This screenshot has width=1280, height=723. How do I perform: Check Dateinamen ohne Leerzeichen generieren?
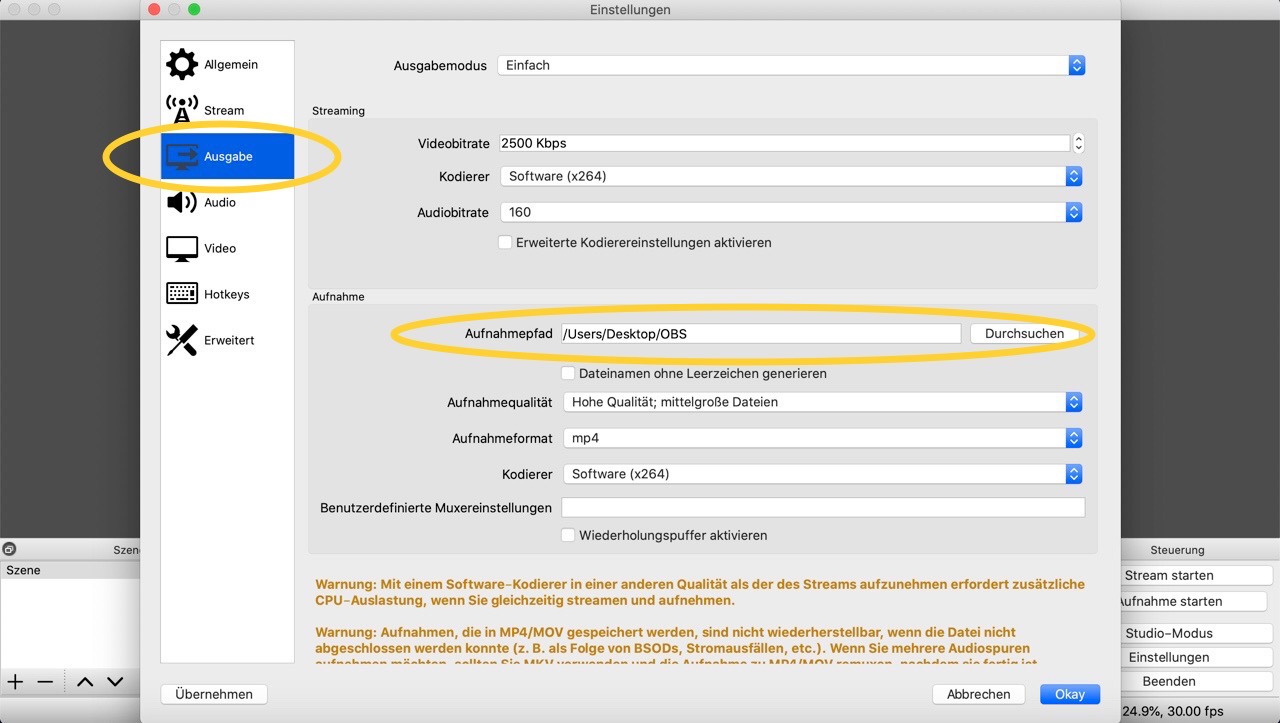568,374
